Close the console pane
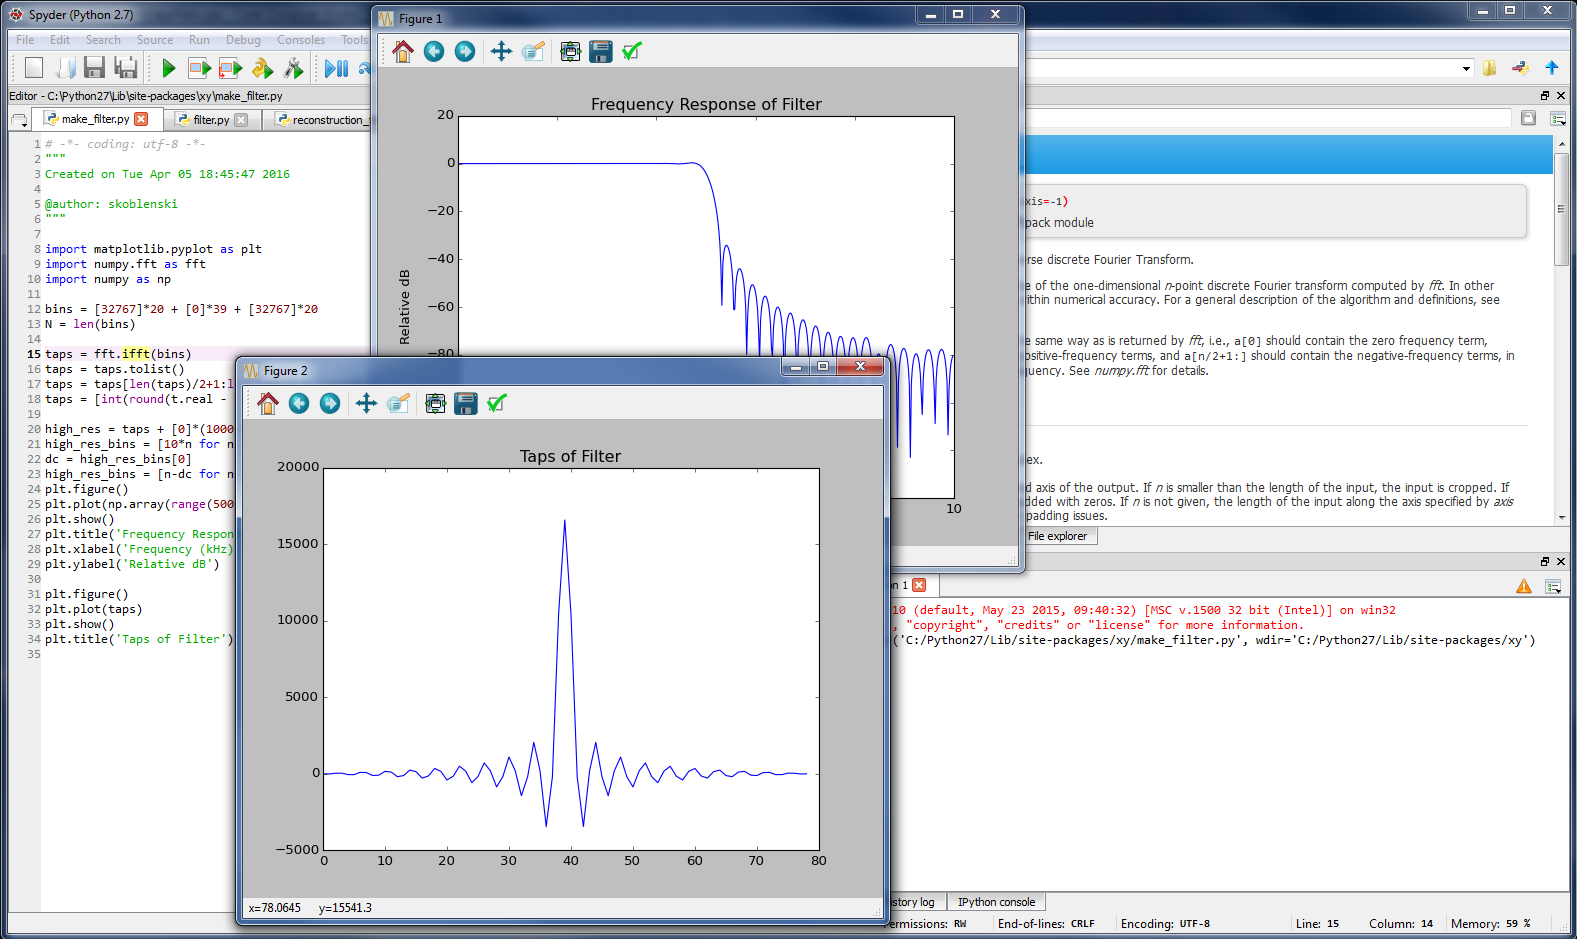This screenshot has height=939, width=1577. [1561, 562]
